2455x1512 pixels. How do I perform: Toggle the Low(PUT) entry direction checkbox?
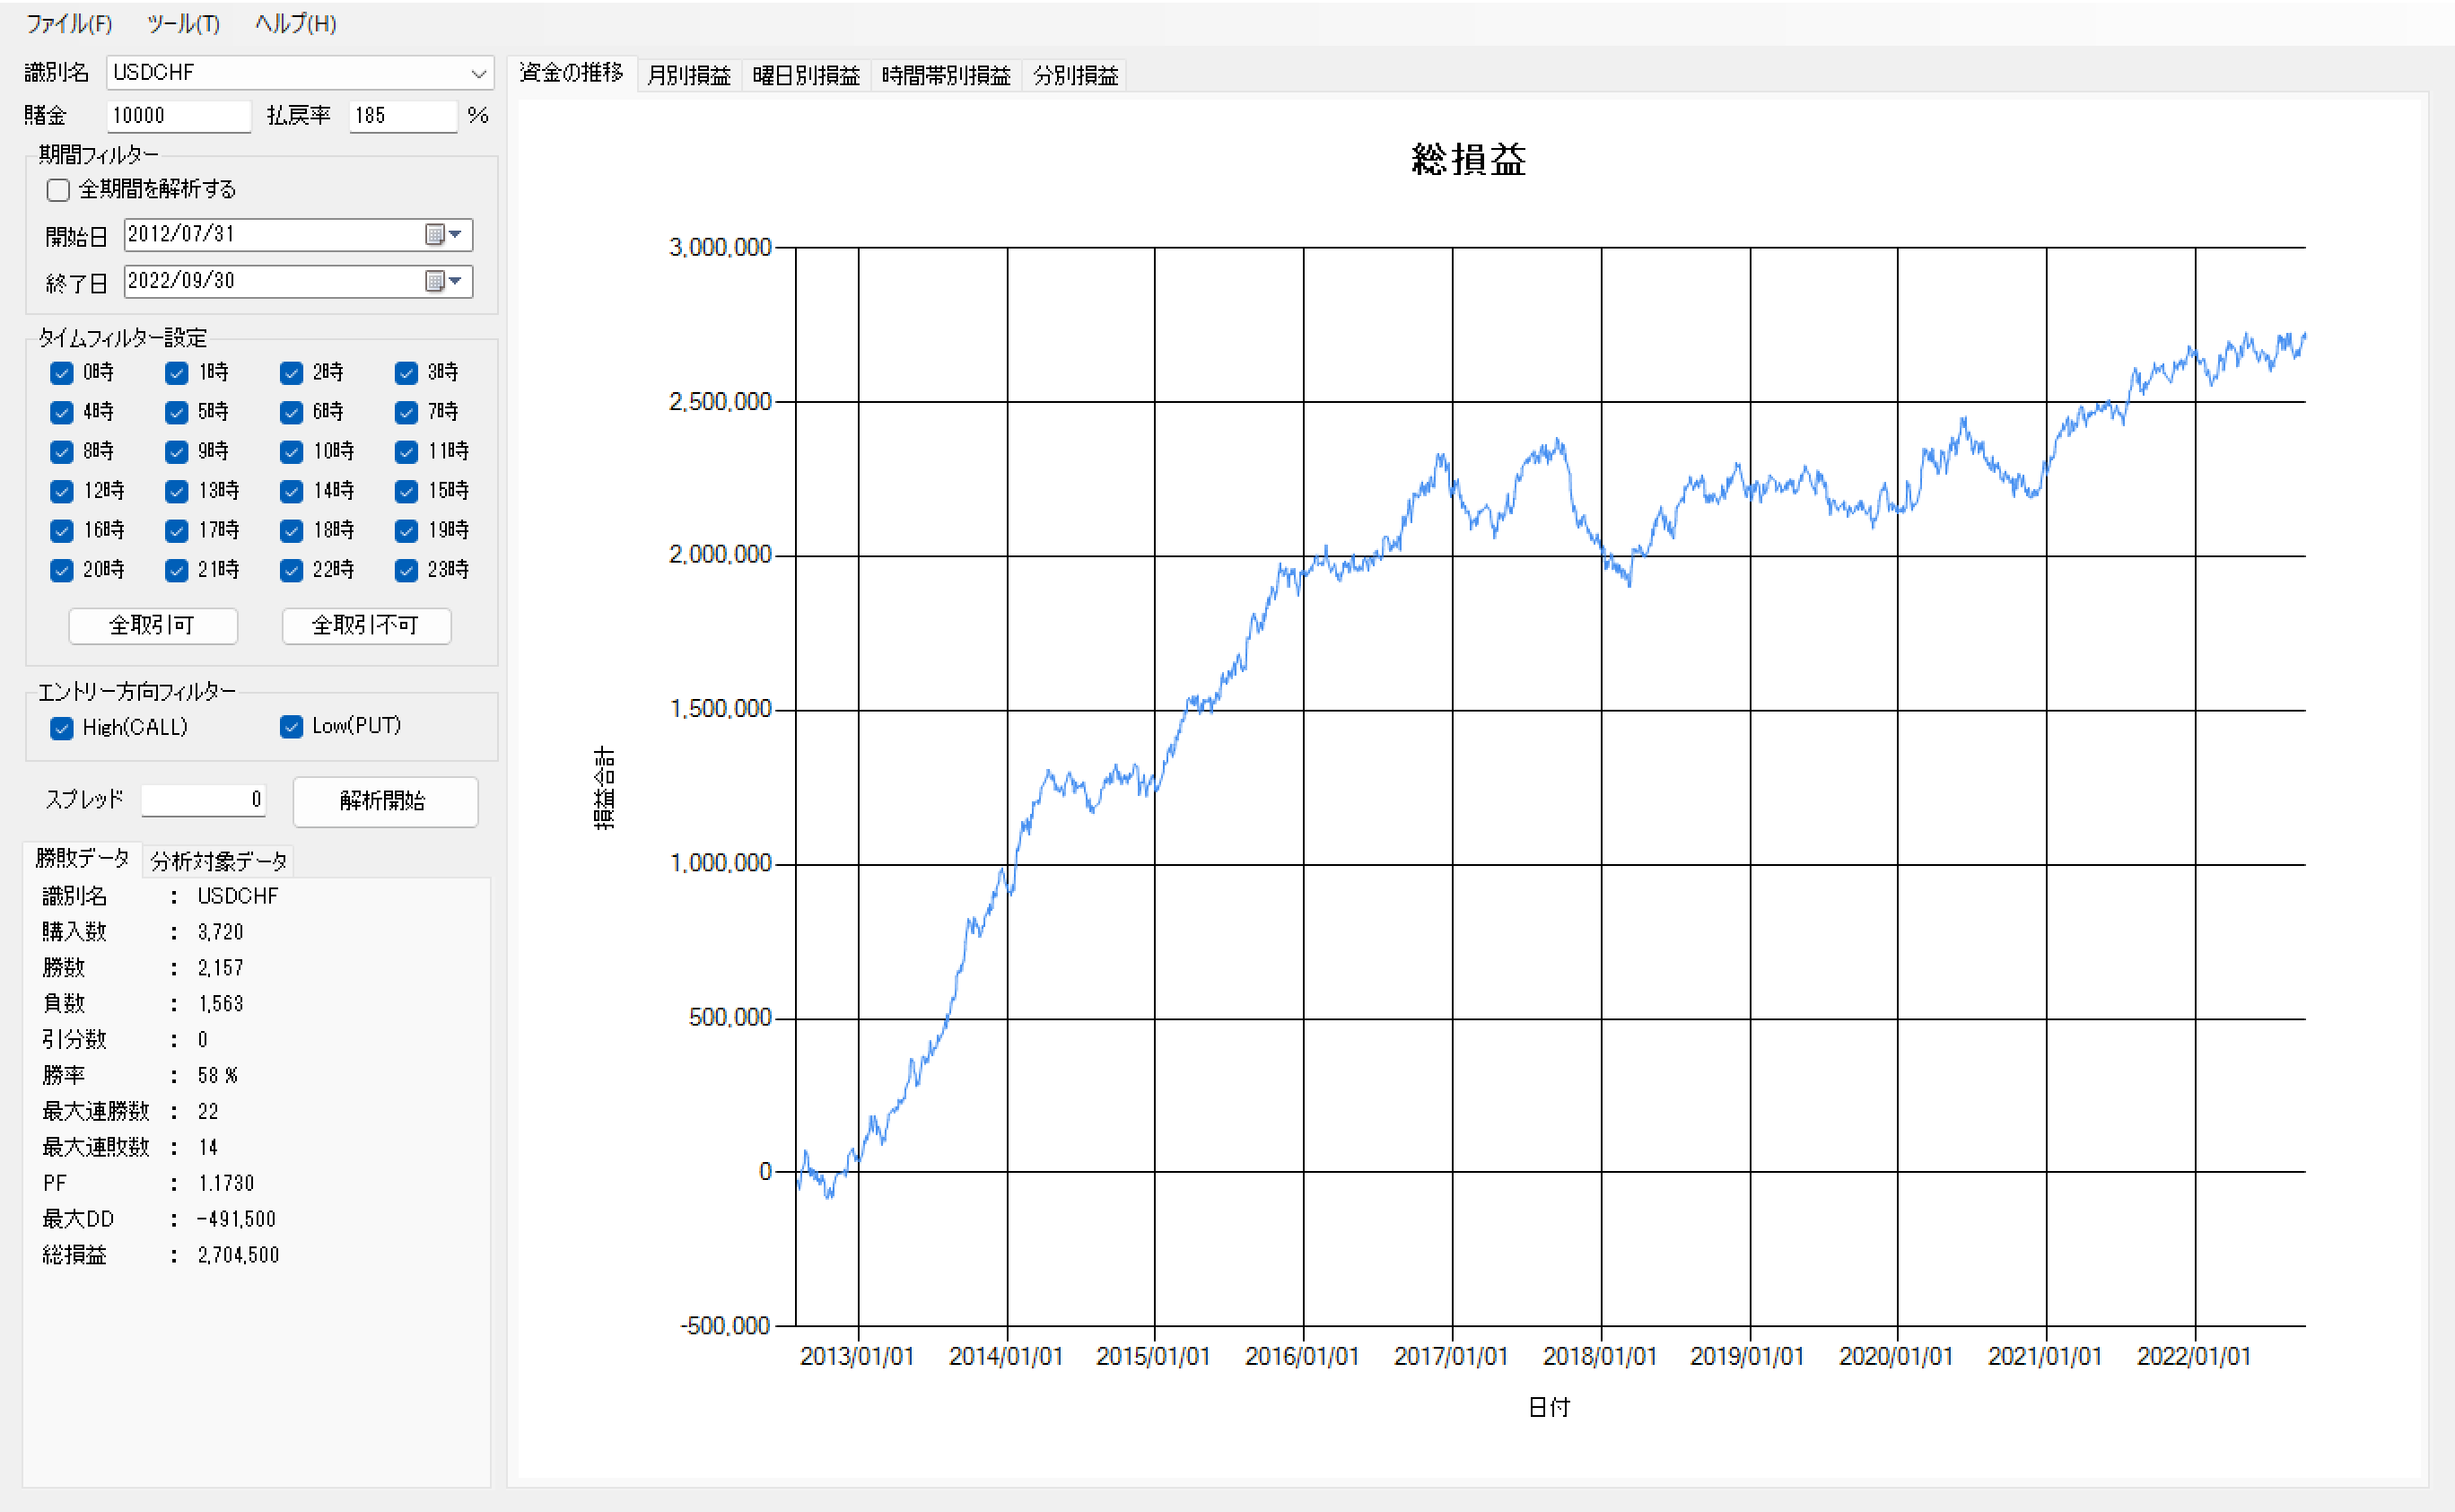pyautogui.click(x=291, y=727)
